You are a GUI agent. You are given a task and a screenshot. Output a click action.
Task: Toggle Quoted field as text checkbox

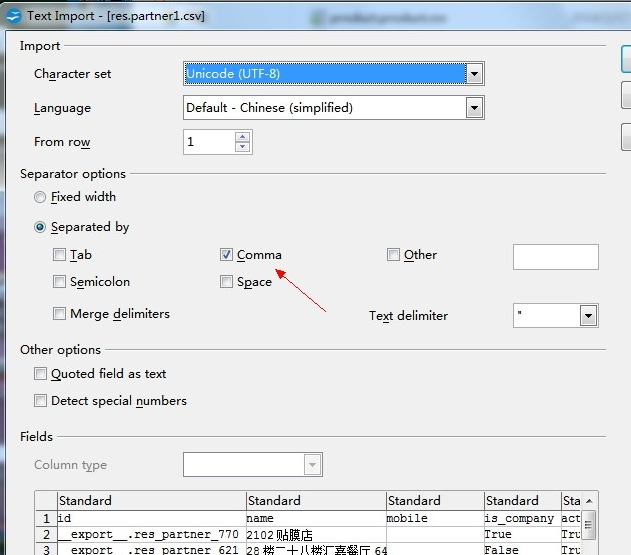point(41,375)
